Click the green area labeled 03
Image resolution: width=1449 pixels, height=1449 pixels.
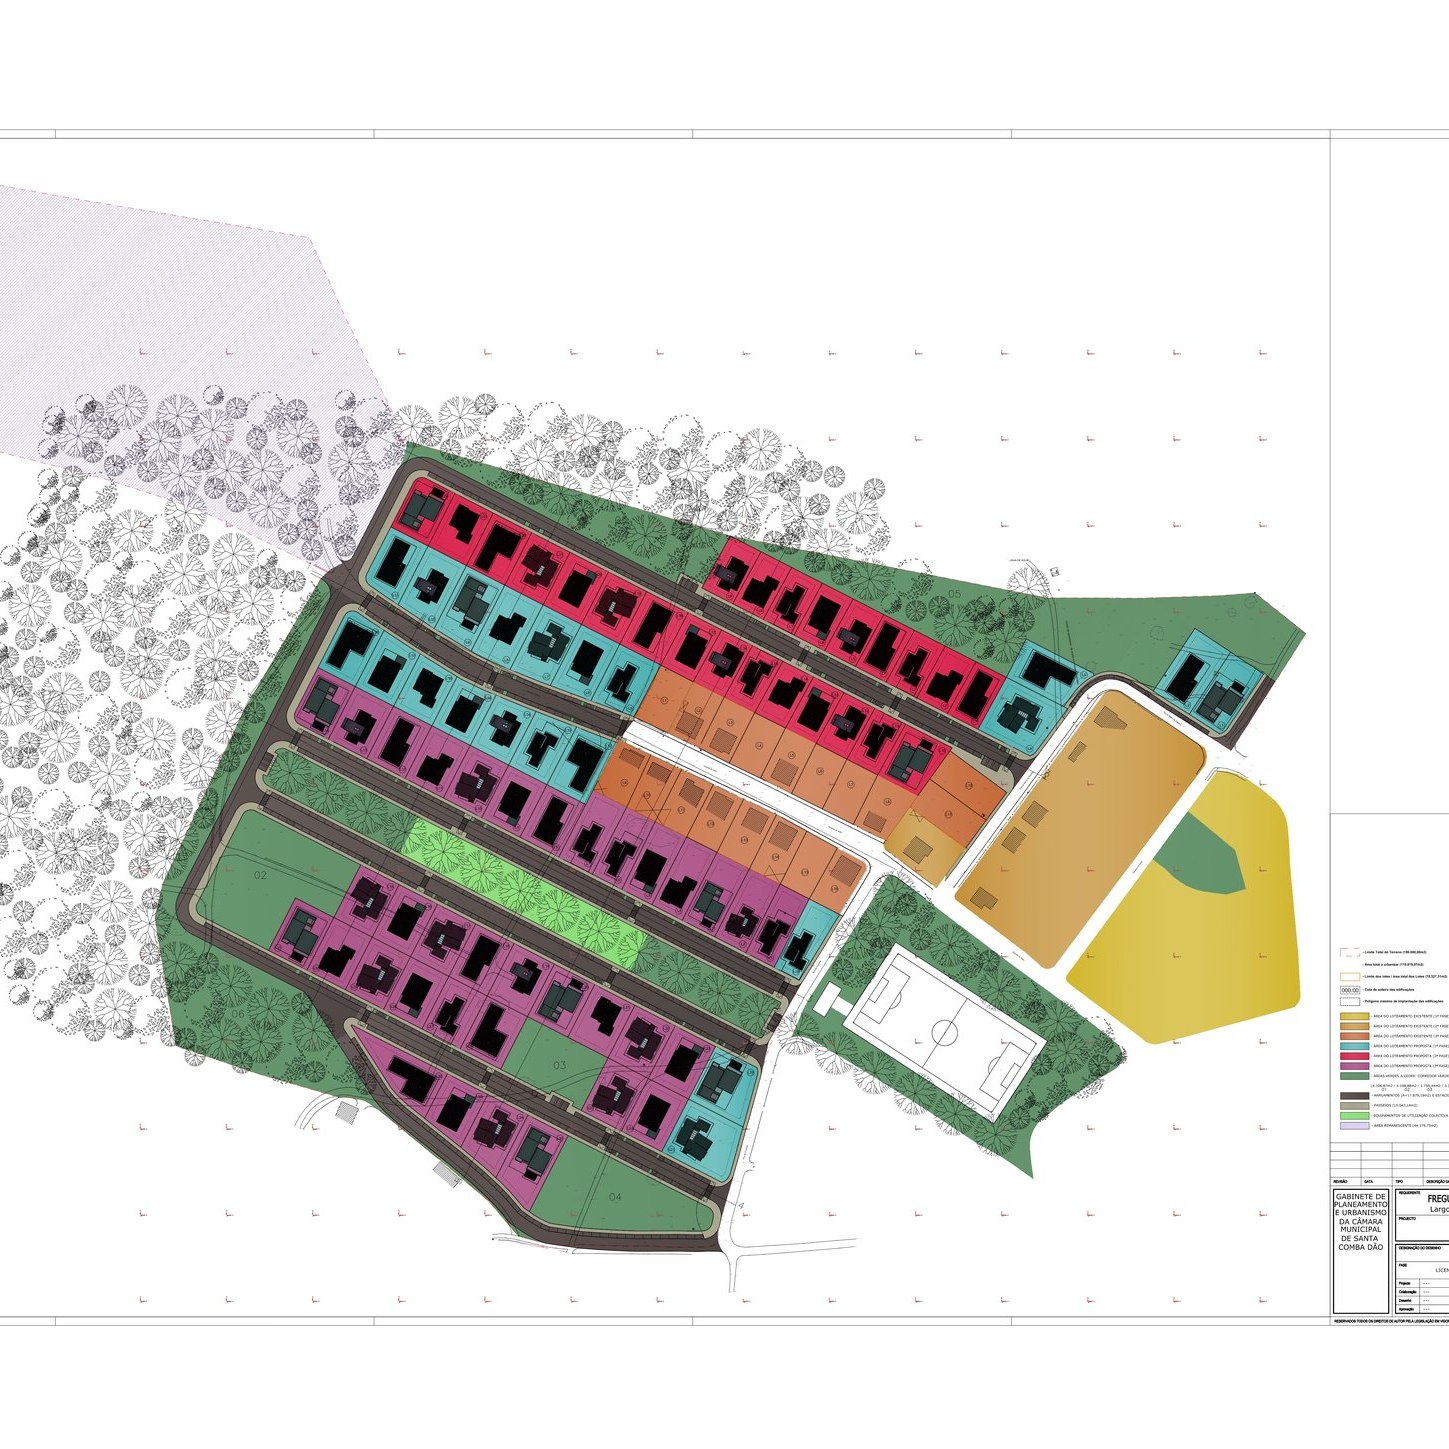(560, 1065)
